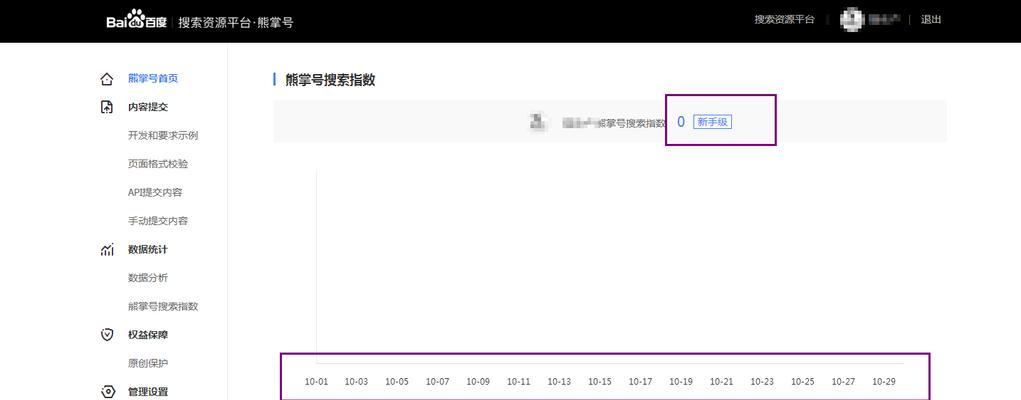
Task: Click 搜索资源平台·熊掌号 header title
Action: pyautogui.click(x=236, y=22)
